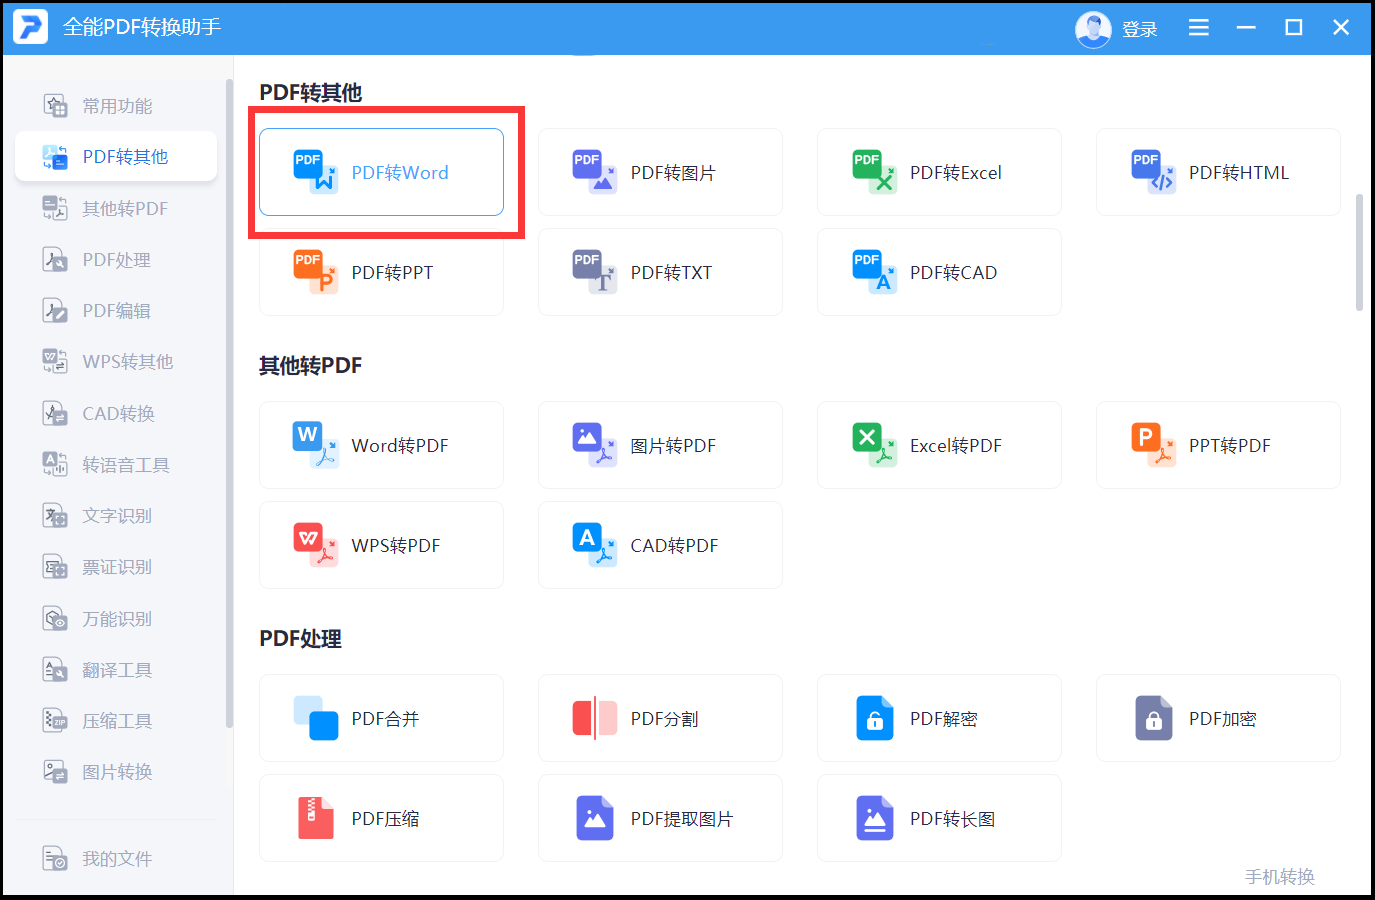Open the 文字识别 sidebar section
The image size is (1375, 900).
(116, 516)
